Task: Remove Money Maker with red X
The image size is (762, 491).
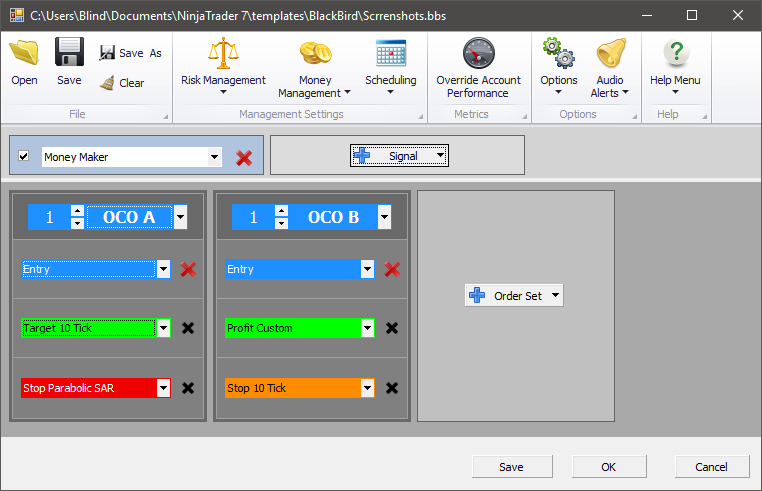Action: click(x=244, y=158)
